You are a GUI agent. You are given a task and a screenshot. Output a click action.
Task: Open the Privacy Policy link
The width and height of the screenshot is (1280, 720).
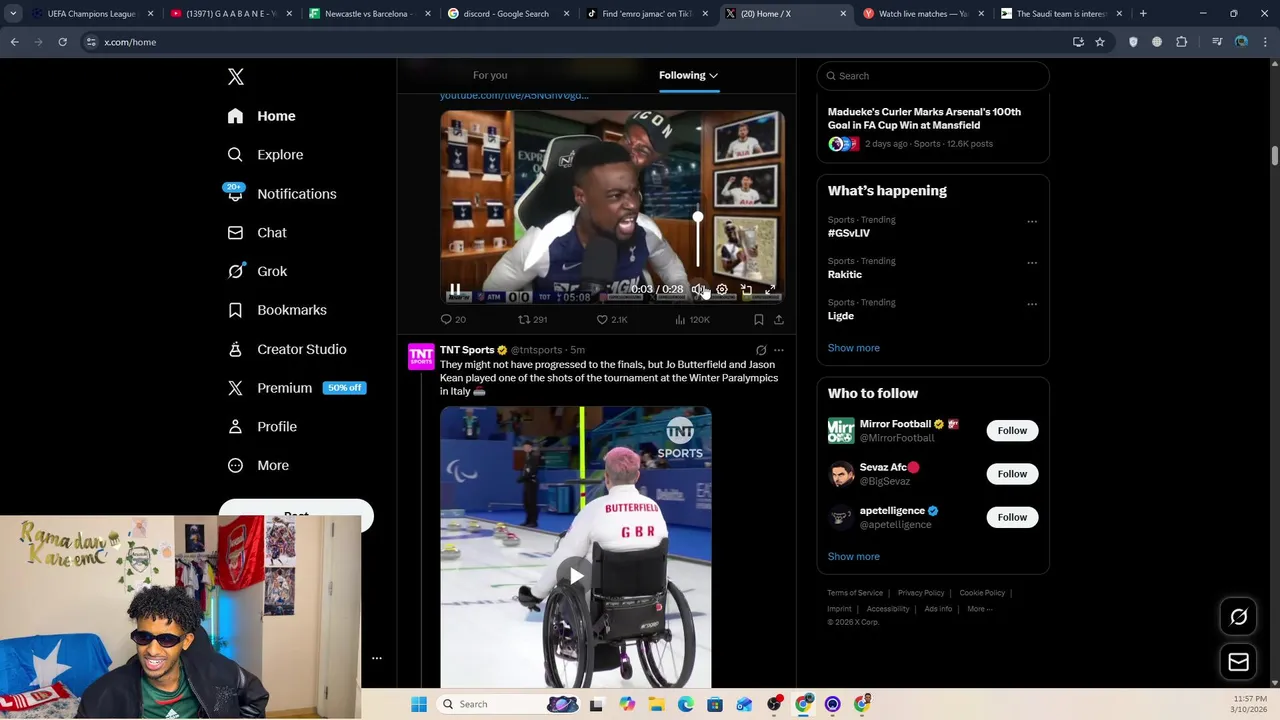921,593
